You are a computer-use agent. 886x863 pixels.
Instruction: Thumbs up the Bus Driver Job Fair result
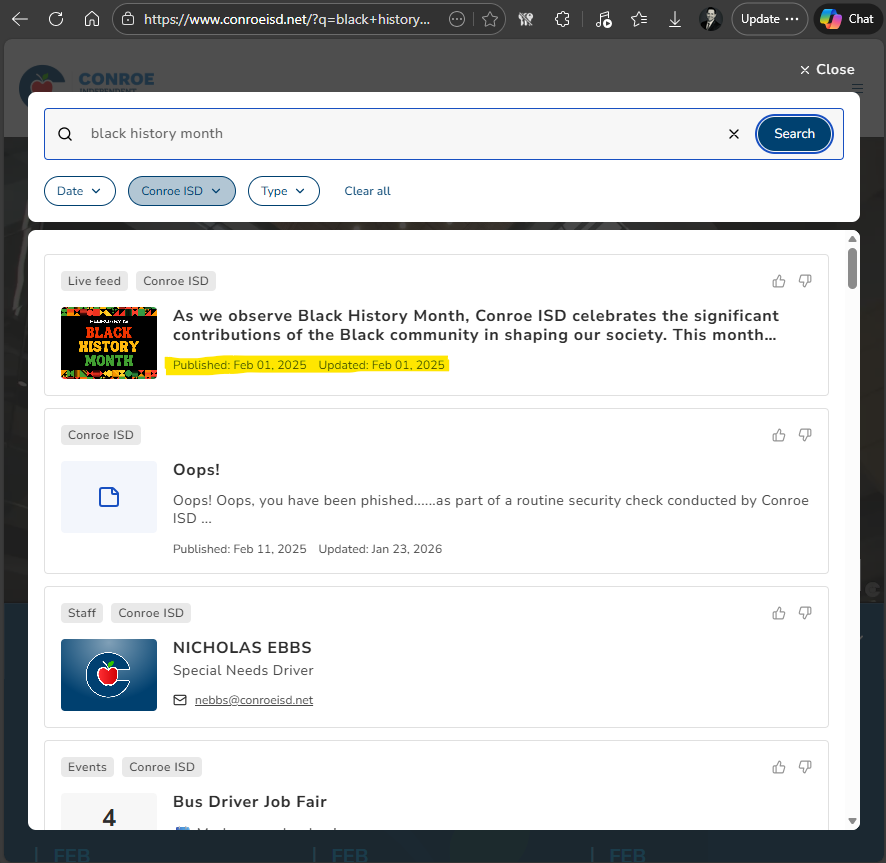coord(779,767)
